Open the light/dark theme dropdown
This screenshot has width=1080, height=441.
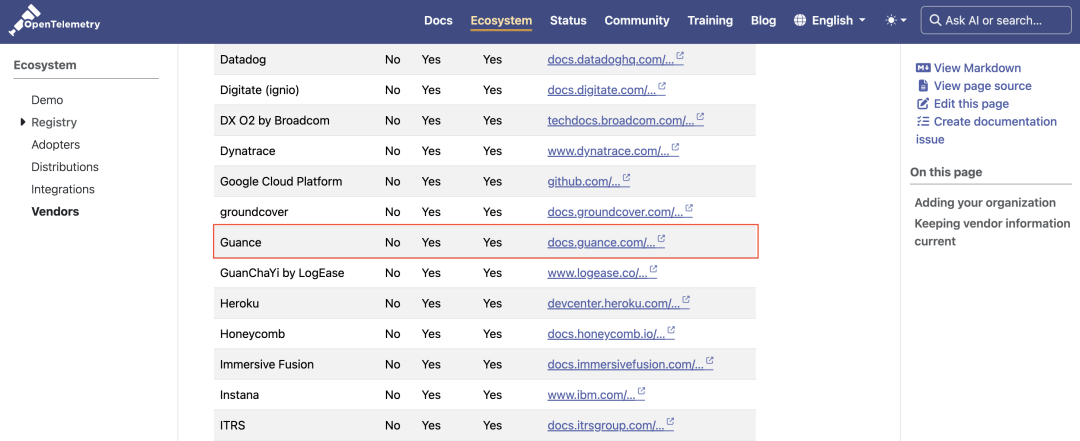896,21
